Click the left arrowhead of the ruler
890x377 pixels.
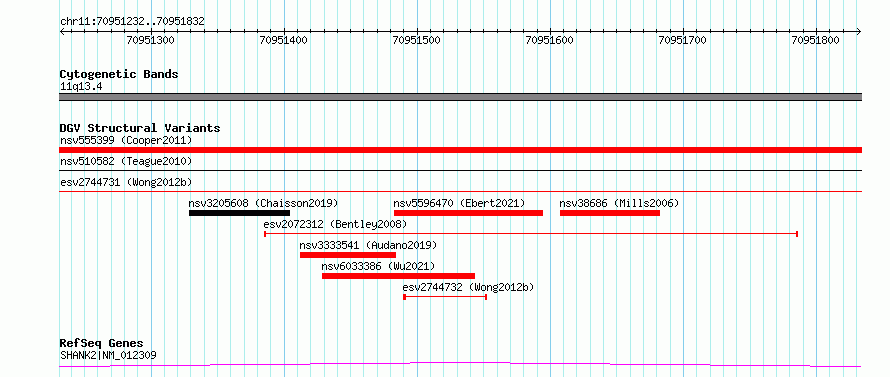pyautogui.click(x=62, y=31)
